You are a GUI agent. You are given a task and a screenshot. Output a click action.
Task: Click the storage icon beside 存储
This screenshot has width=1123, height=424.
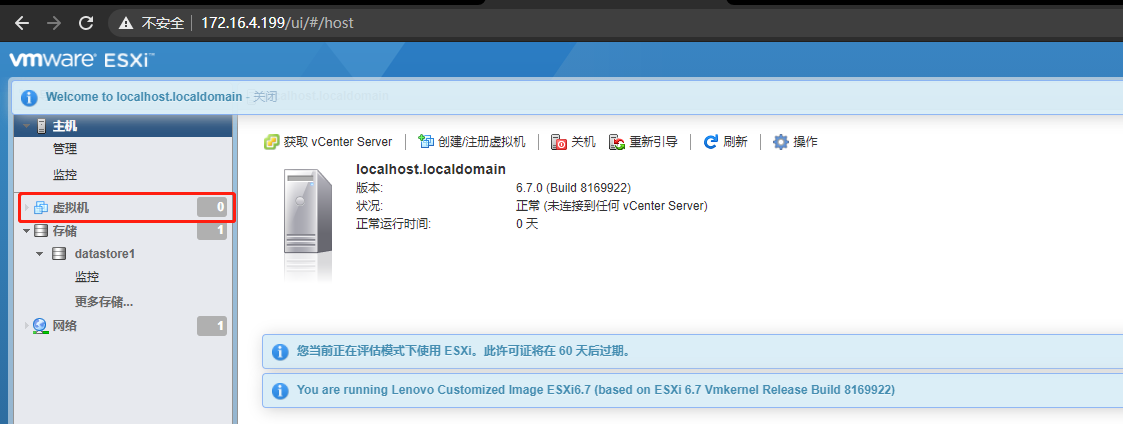[41, 231]
